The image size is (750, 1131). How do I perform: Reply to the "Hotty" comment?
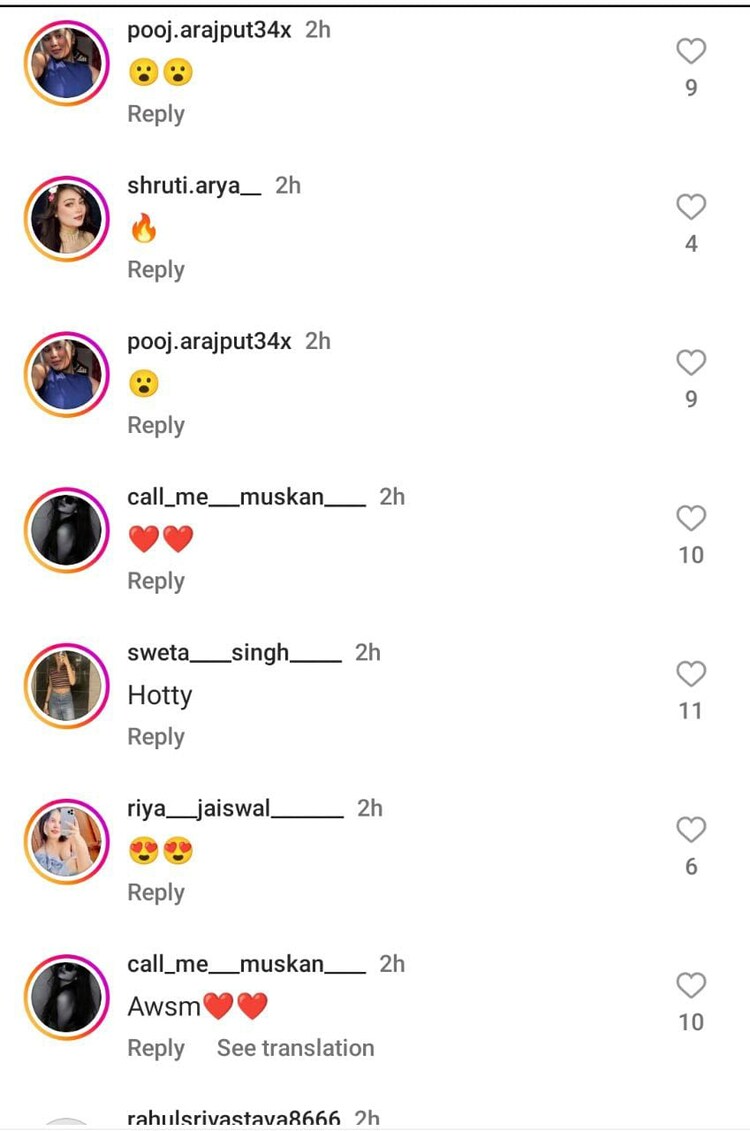[156, 737]
